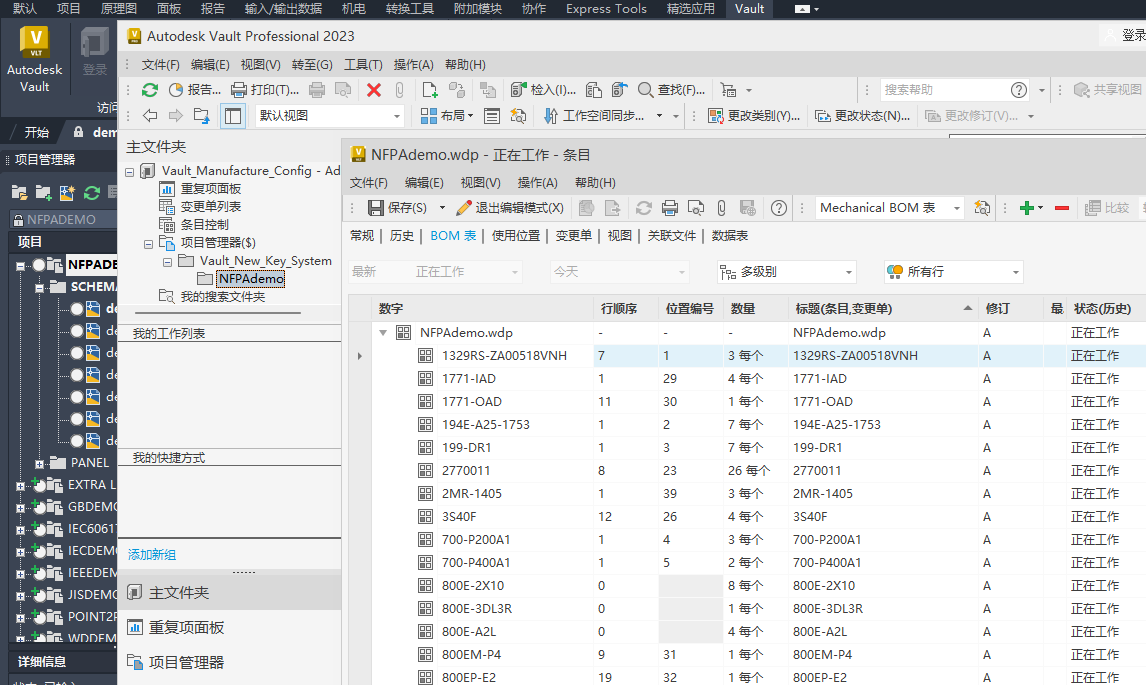
Task: Open the Reports pie chart button
Action: point(194,90)
